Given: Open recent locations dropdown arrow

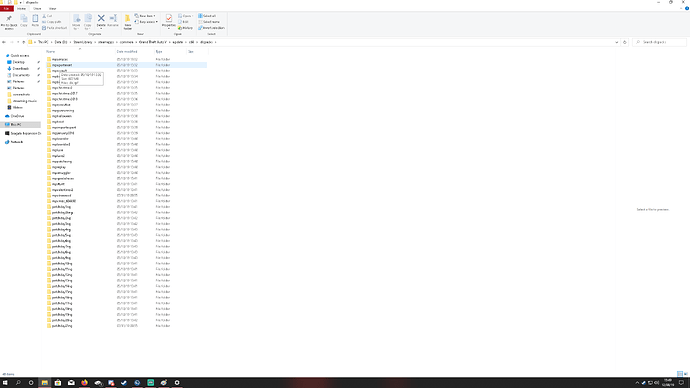Looking at the screenshot, I should [18, 42].
